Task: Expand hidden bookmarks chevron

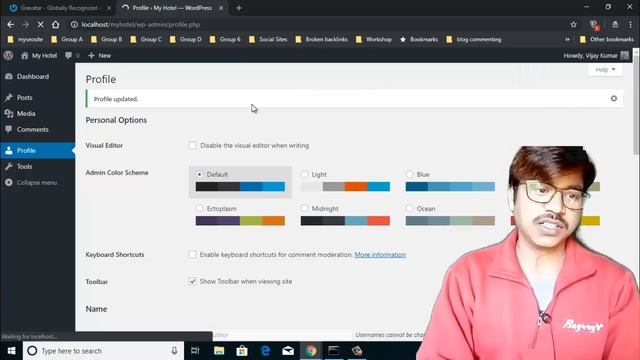Action: coord(567,40)
